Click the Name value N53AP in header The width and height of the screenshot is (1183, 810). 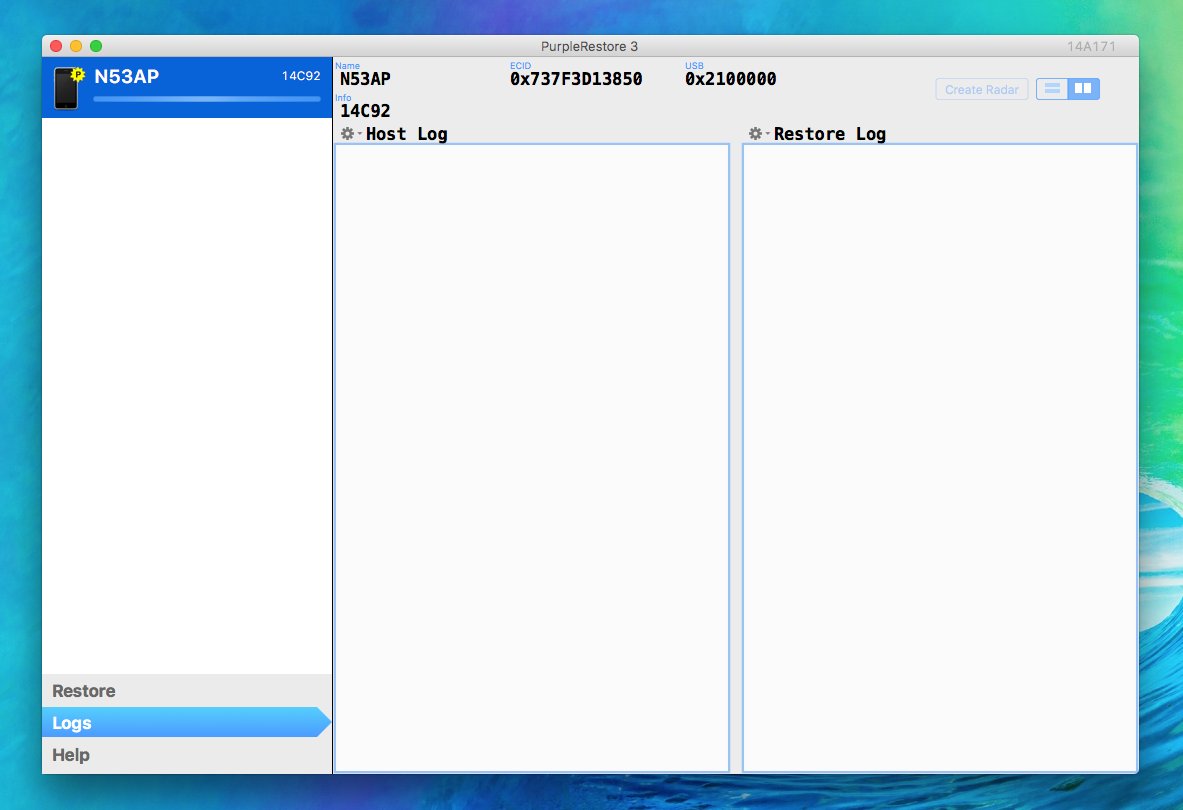(365, 79)
